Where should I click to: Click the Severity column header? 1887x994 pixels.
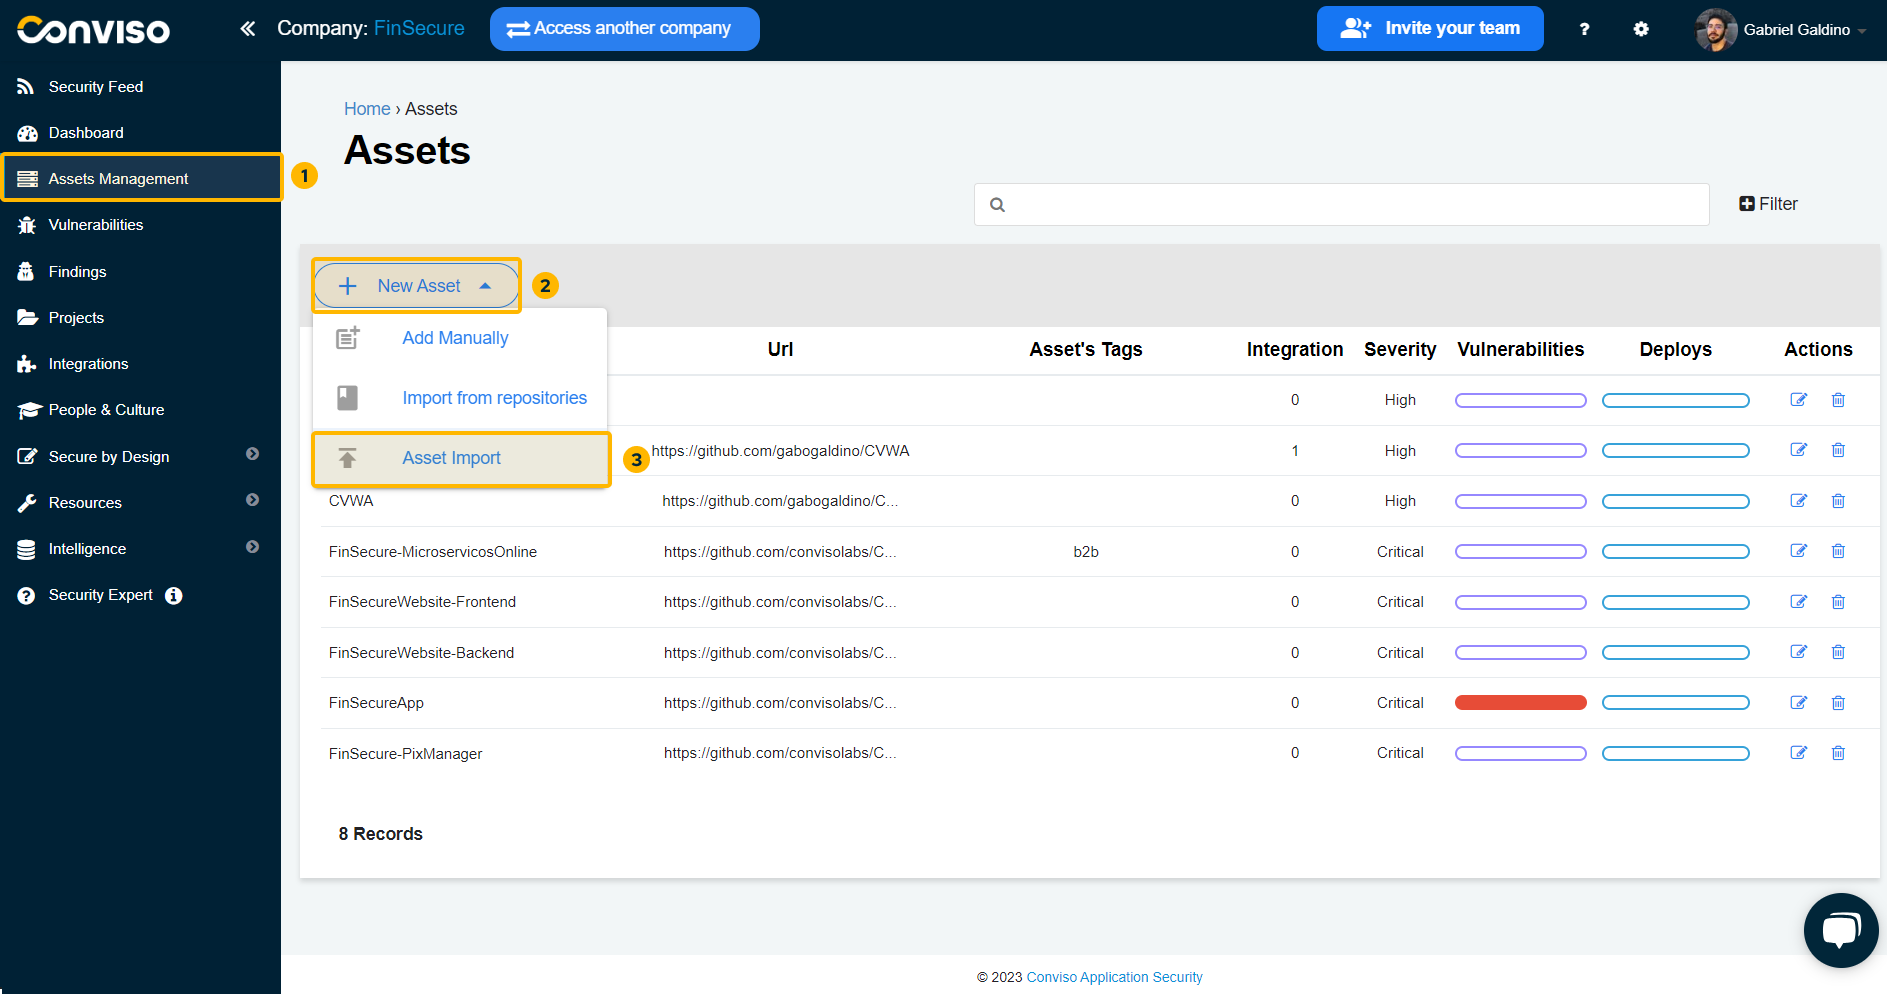click(x=1400, y=349)
